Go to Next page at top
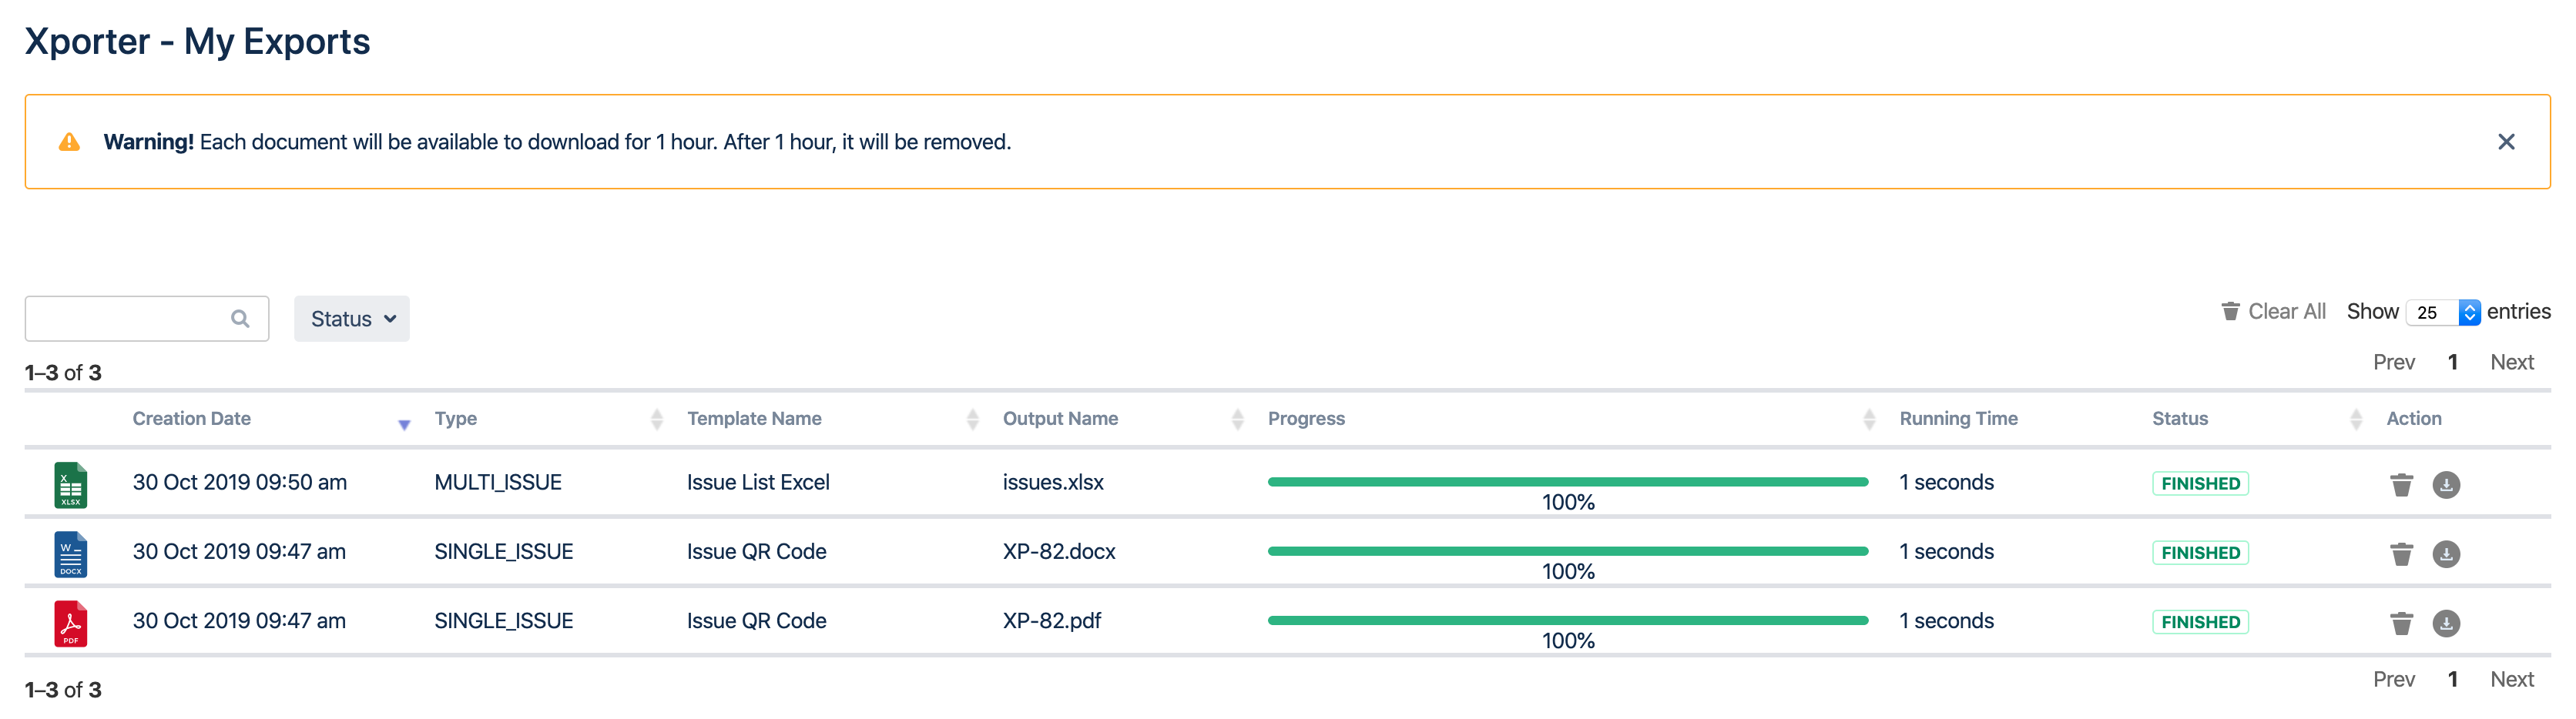2576x719 pixels. [2511, 362]
